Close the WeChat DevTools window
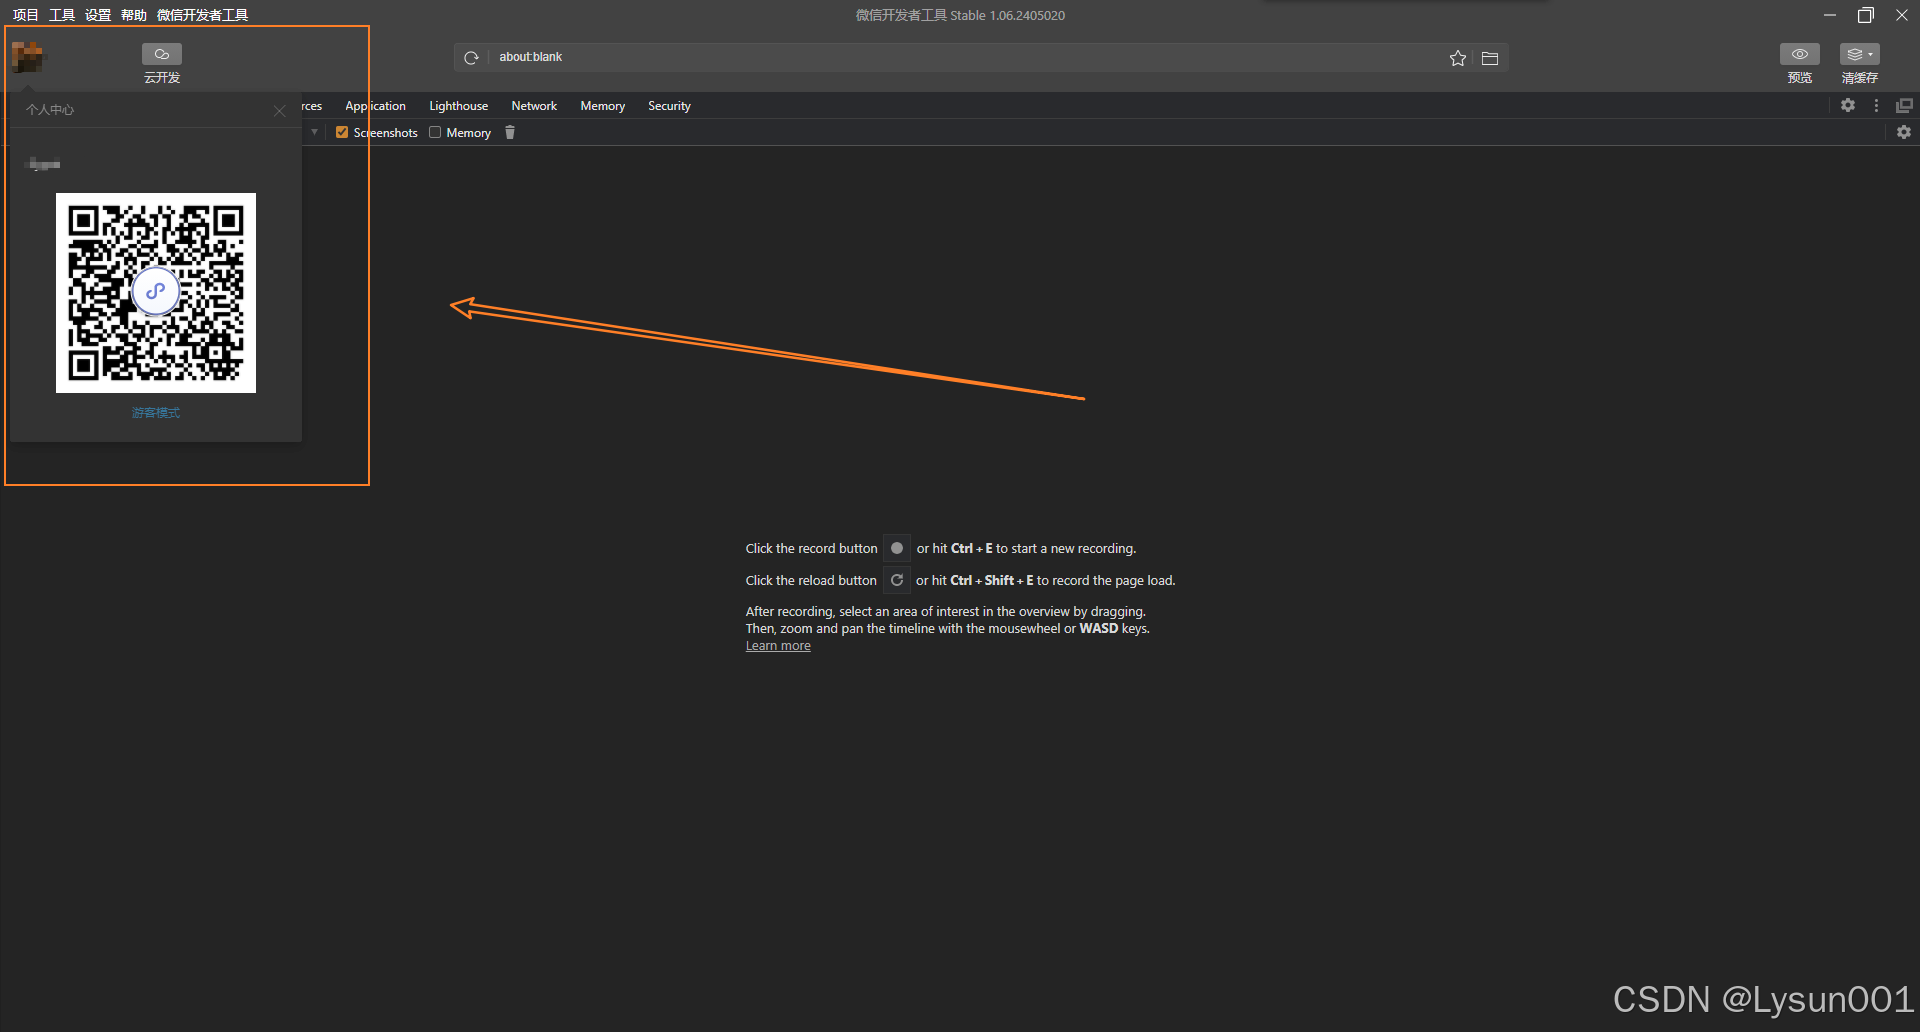 [1902, 15]
